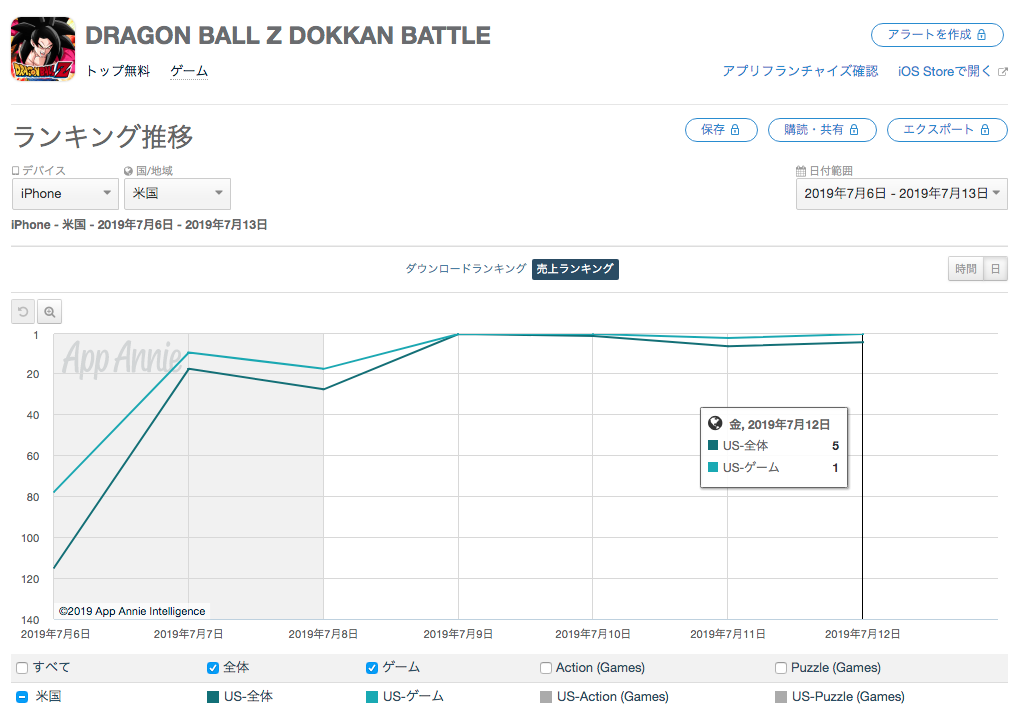Click the globe icon next to 国/地域
This screenshot has height=713, width=1015.
(128, 171)
